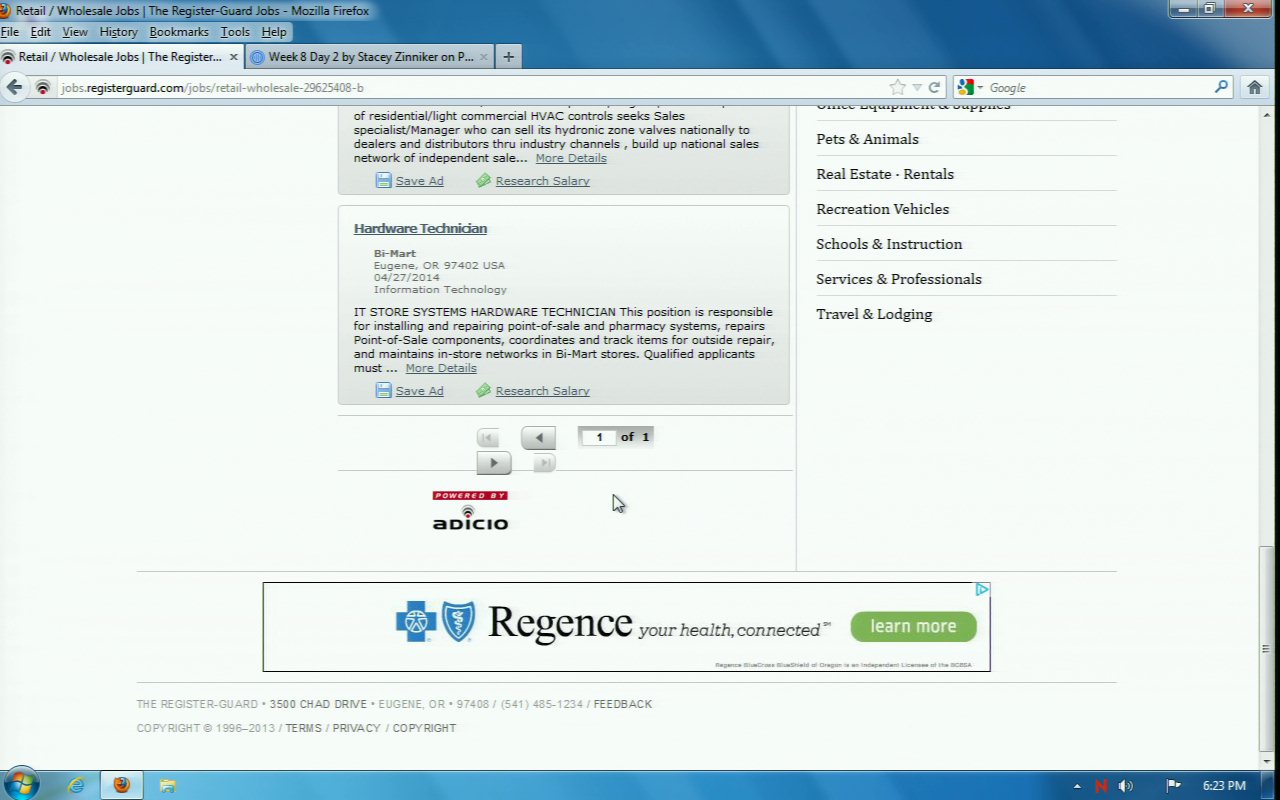Open the Pets & Animals category

click(867, 139)
